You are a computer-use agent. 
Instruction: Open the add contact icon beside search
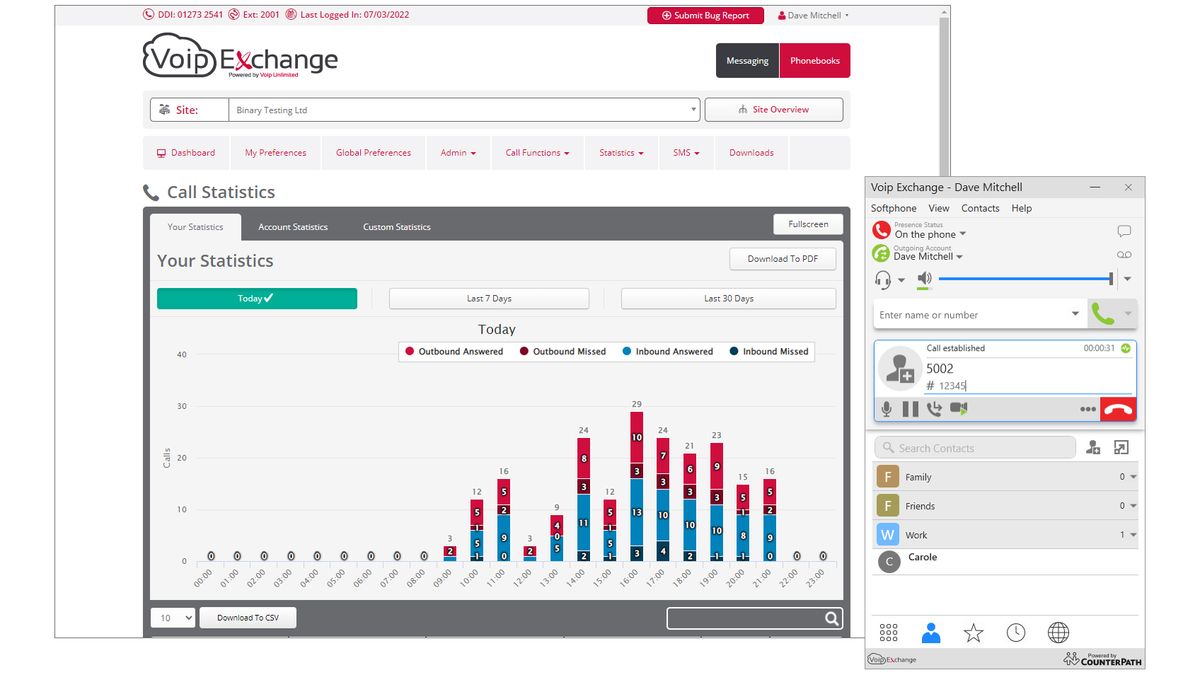tap(1093, 447)
